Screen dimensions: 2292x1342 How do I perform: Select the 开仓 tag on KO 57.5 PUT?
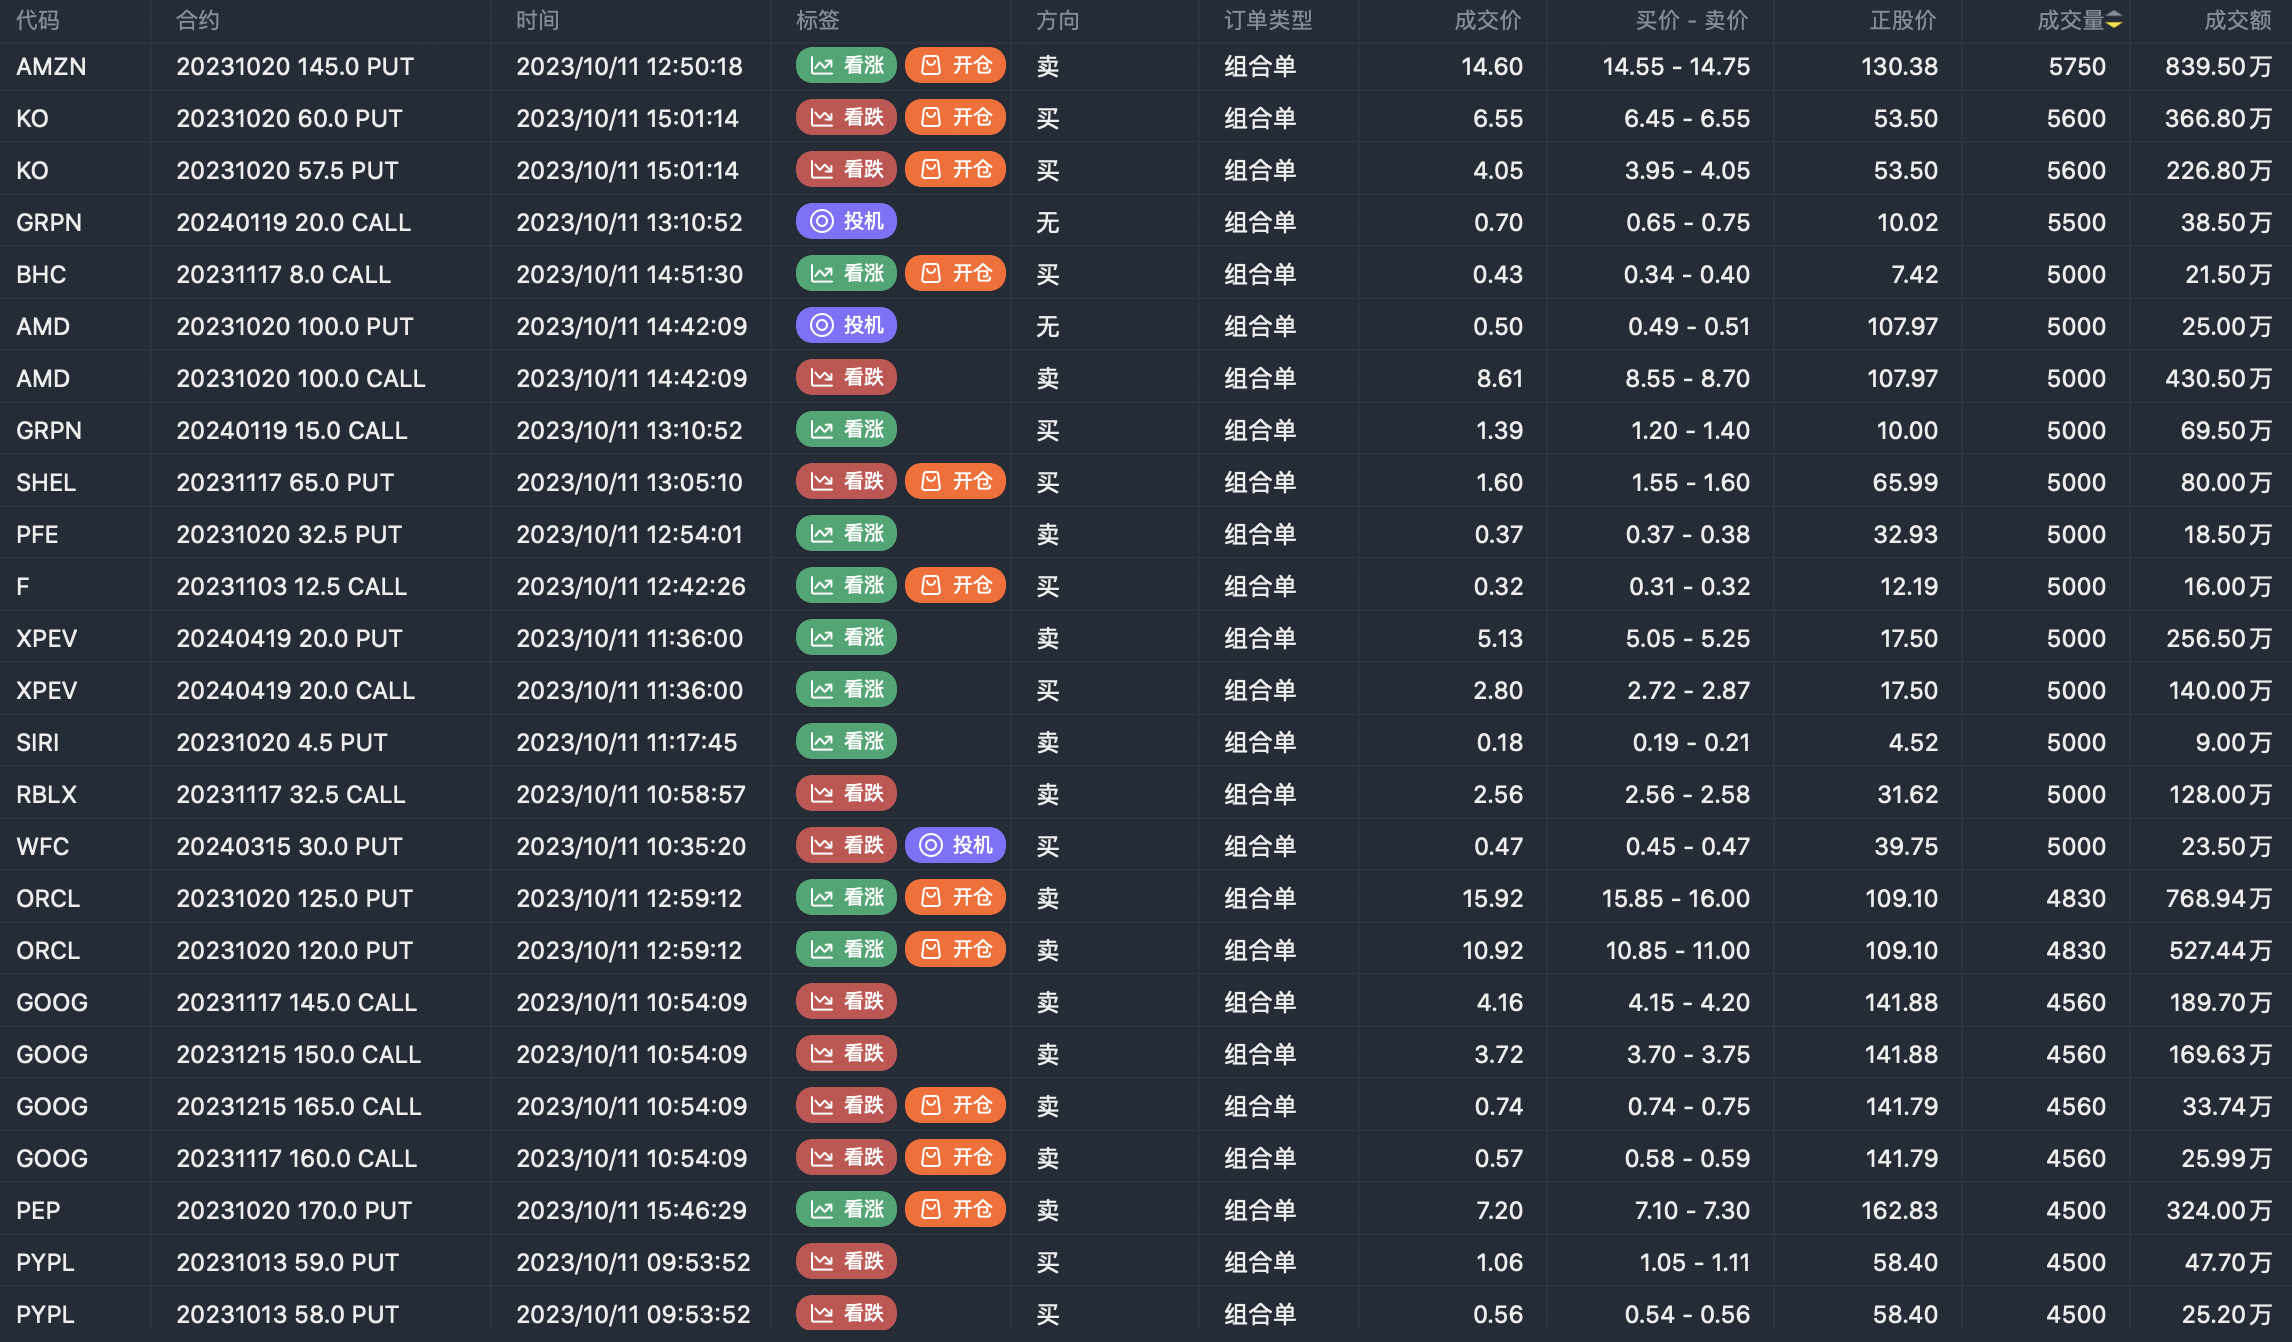point(955,170)
